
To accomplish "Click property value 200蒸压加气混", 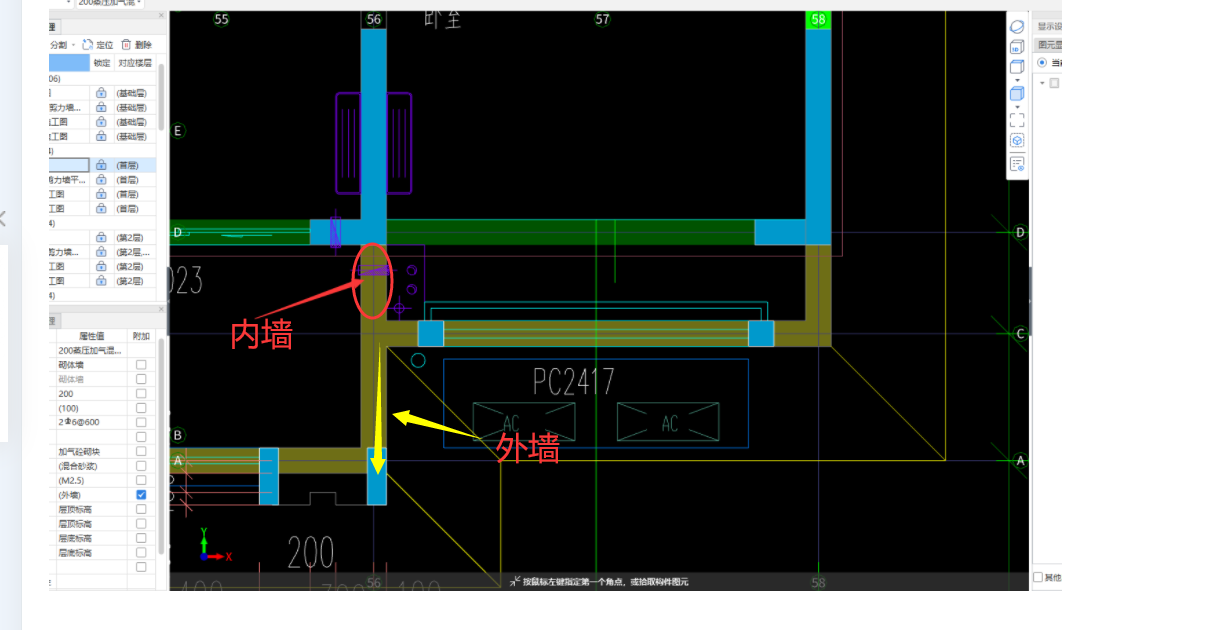I will click(x=91, y=351).
